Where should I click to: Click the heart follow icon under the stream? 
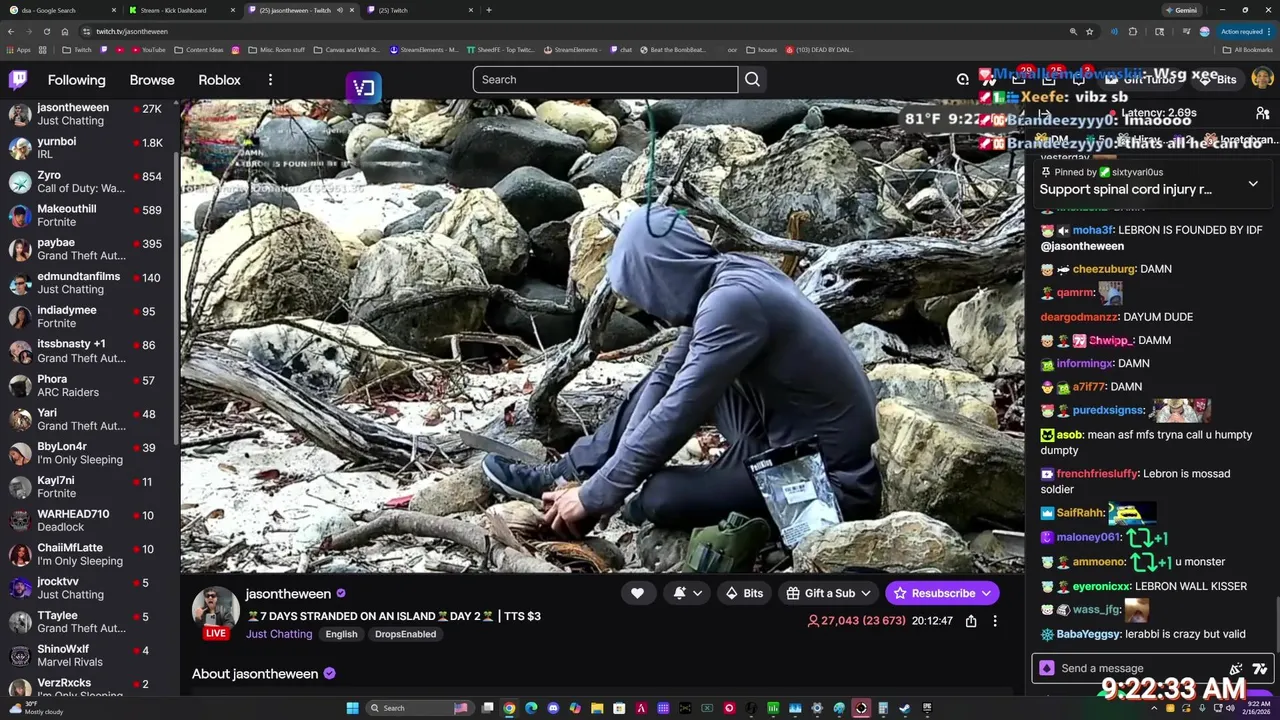(637, 593)
